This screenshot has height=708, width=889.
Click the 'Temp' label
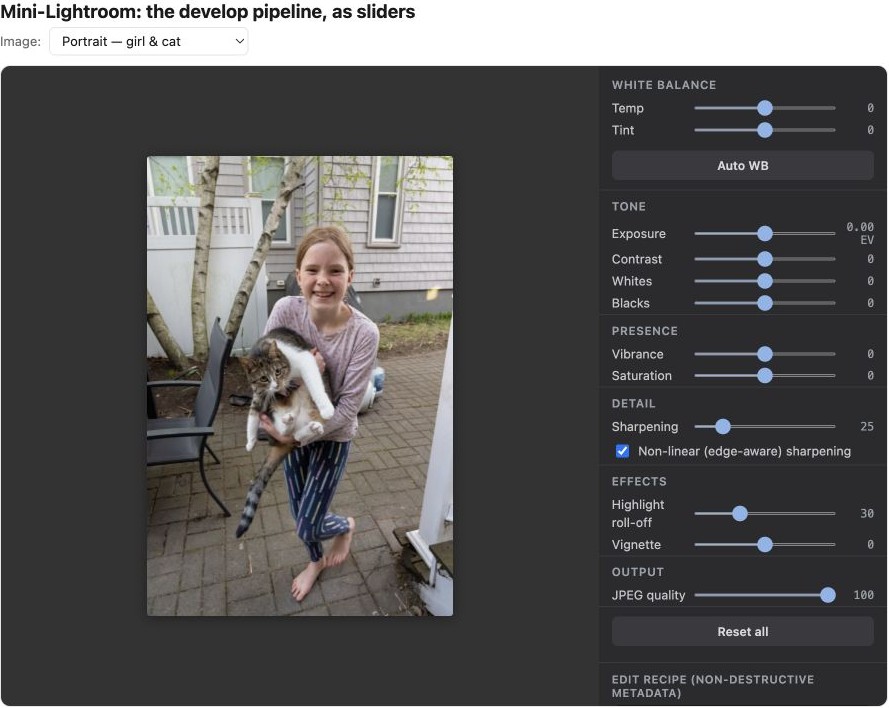click(x=628, y=108)
